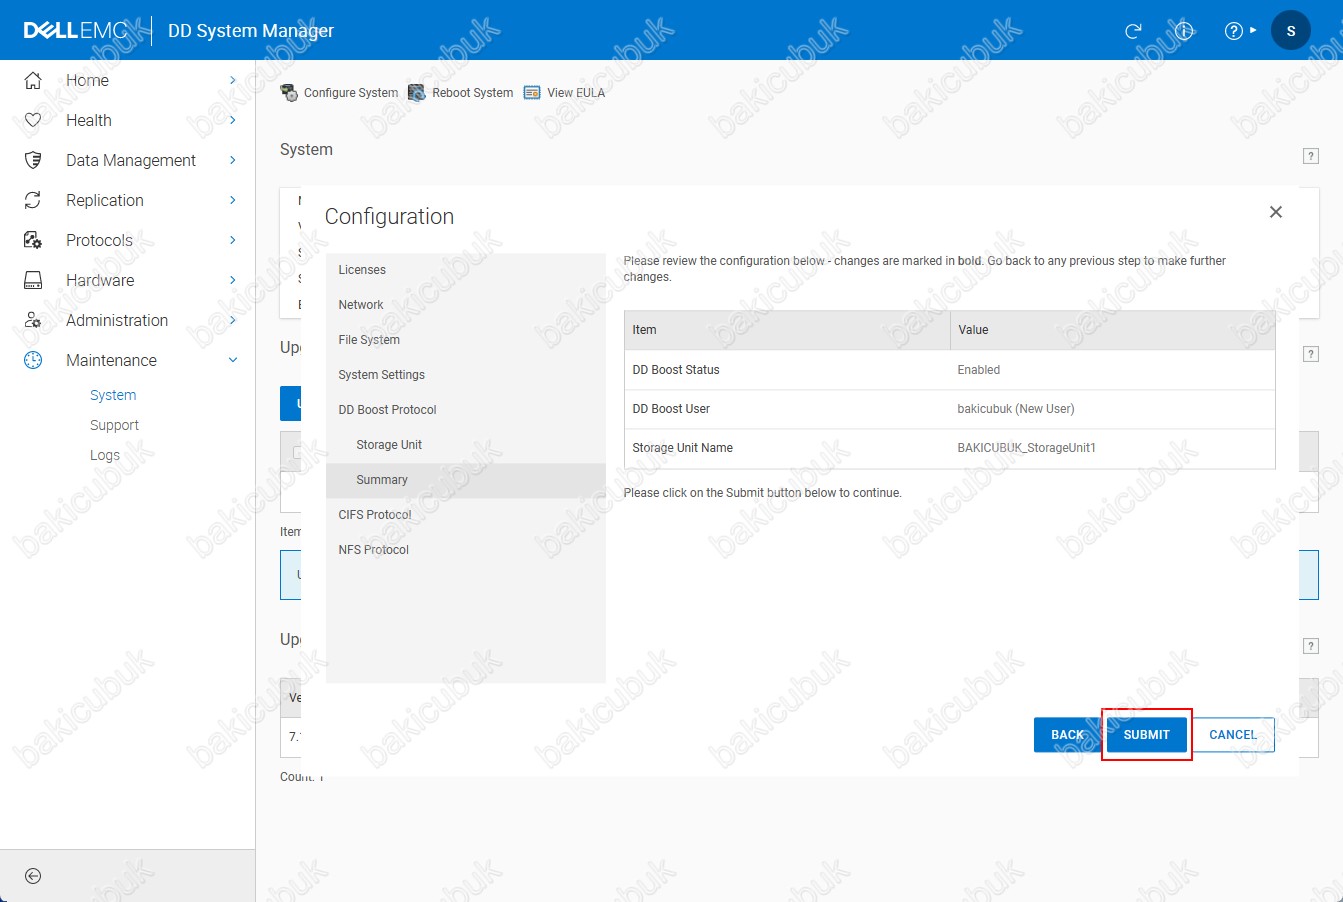The width and height of the screenshot is (1343, 902).
Task: Open the Logs item under Maintenance
Action: 105,455
